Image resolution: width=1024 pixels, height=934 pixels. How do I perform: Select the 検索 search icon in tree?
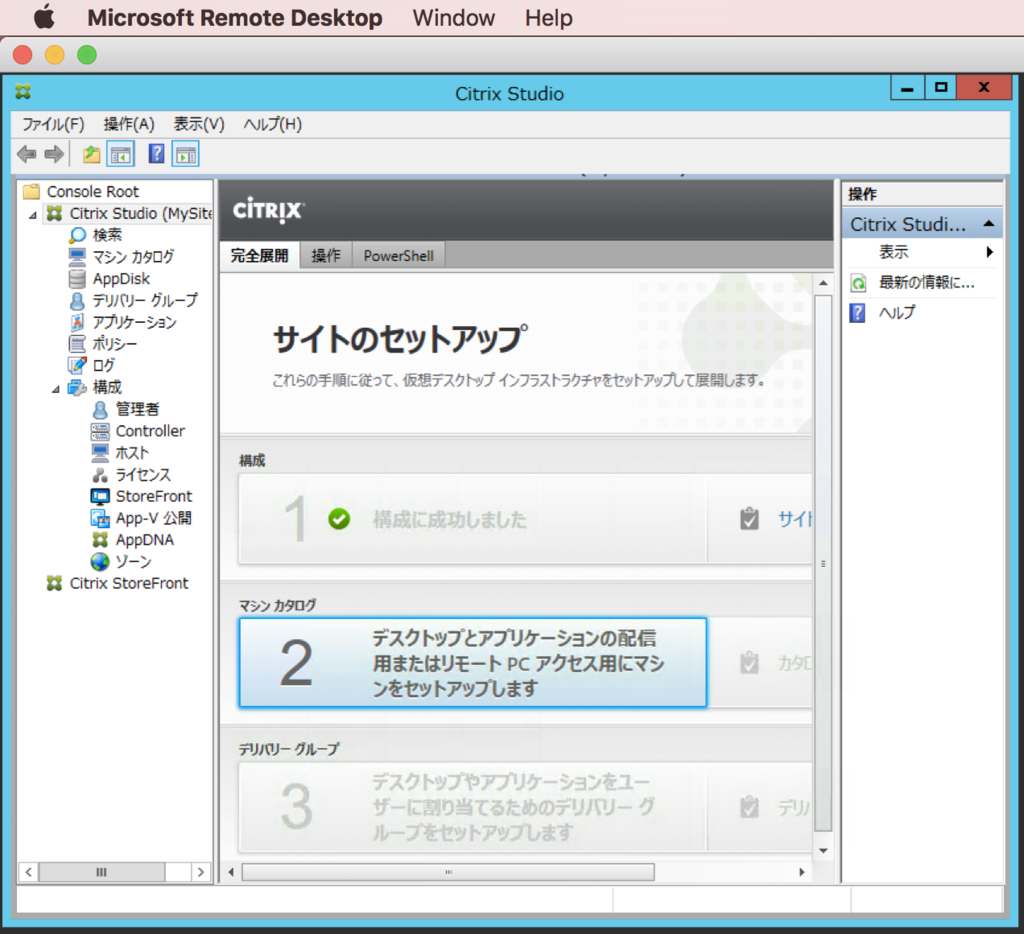78,235
